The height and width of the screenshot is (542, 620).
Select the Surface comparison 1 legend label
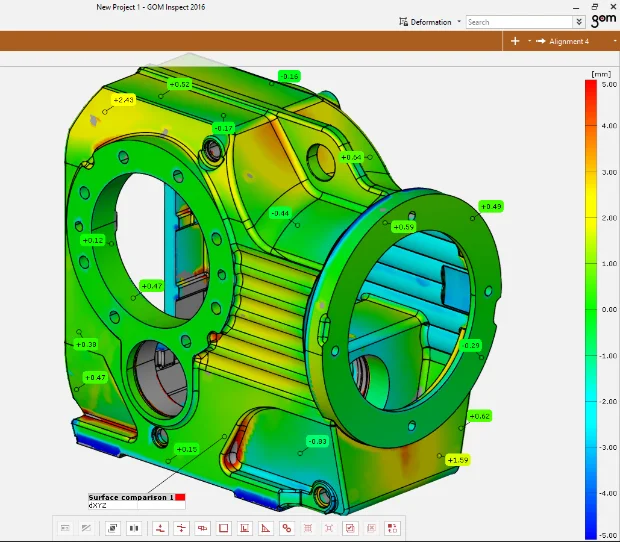[131, 497]
